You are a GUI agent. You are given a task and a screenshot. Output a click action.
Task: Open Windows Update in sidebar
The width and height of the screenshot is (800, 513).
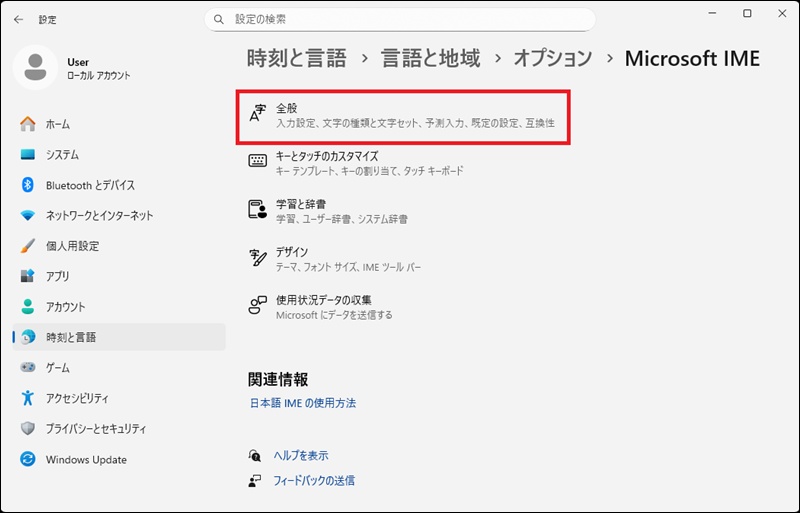tap(85, 460)
